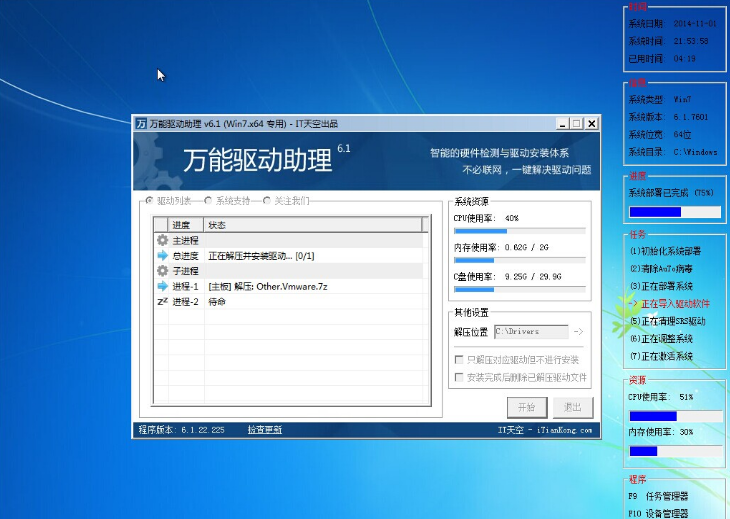
Task: Click the sleep Zz icon beside 进程-2
Action: (162, 301)
